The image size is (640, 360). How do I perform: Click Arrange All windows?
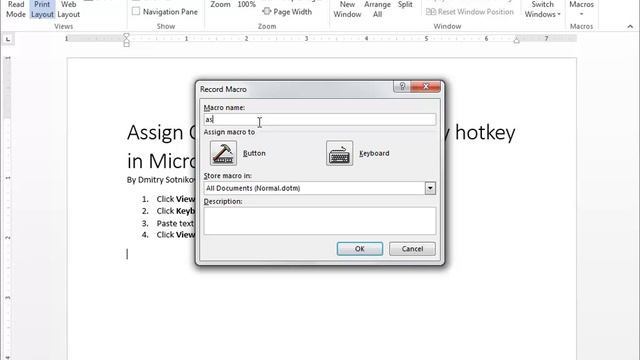(x=378, y=9)
